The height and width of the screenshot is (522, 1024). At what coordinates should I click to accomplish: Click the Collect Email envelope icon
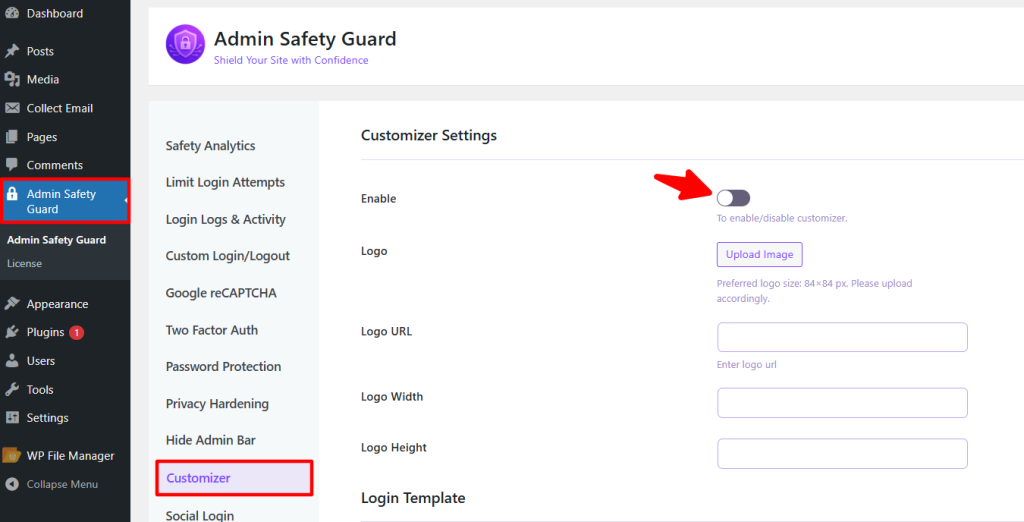pos(12,108)
